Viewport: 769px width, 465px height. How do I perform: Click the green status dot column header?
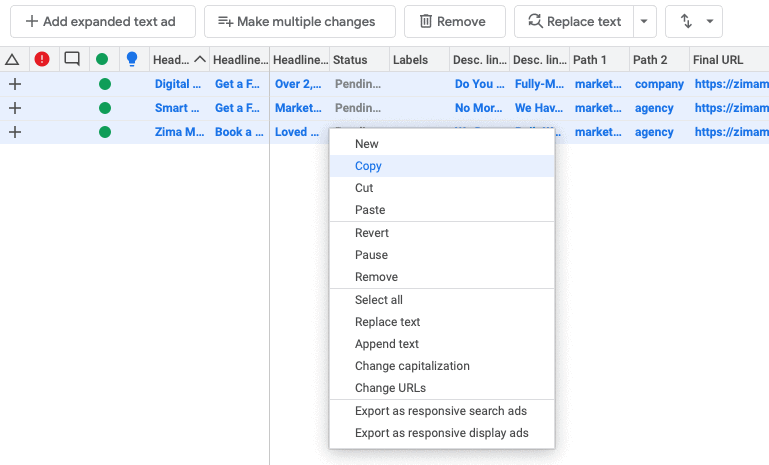(102, 60)
